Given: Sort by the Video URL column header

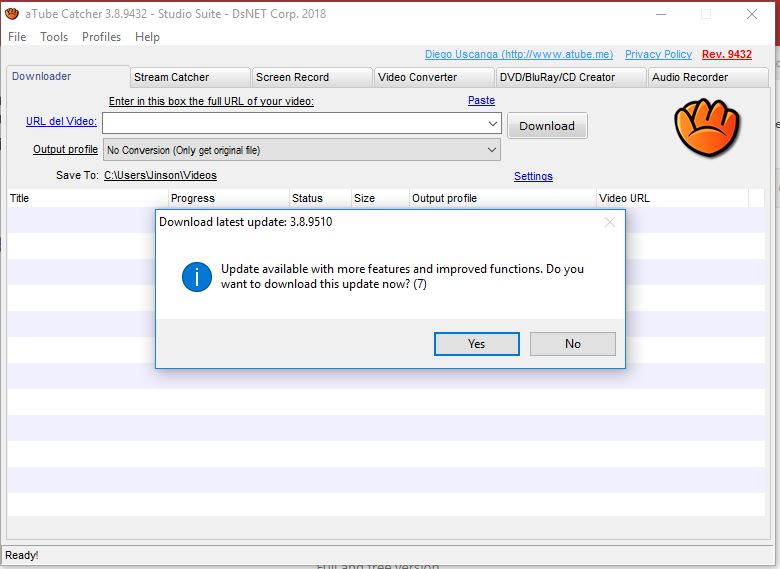Looking at the screenshot, I should coord(673,198).
